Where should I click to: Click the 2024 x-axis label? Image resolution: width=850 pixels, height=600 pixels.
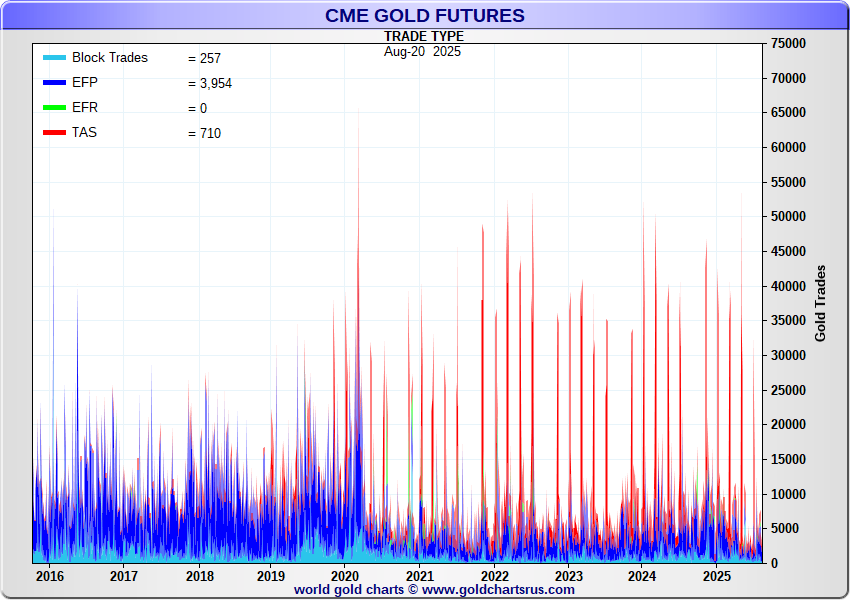642,576
